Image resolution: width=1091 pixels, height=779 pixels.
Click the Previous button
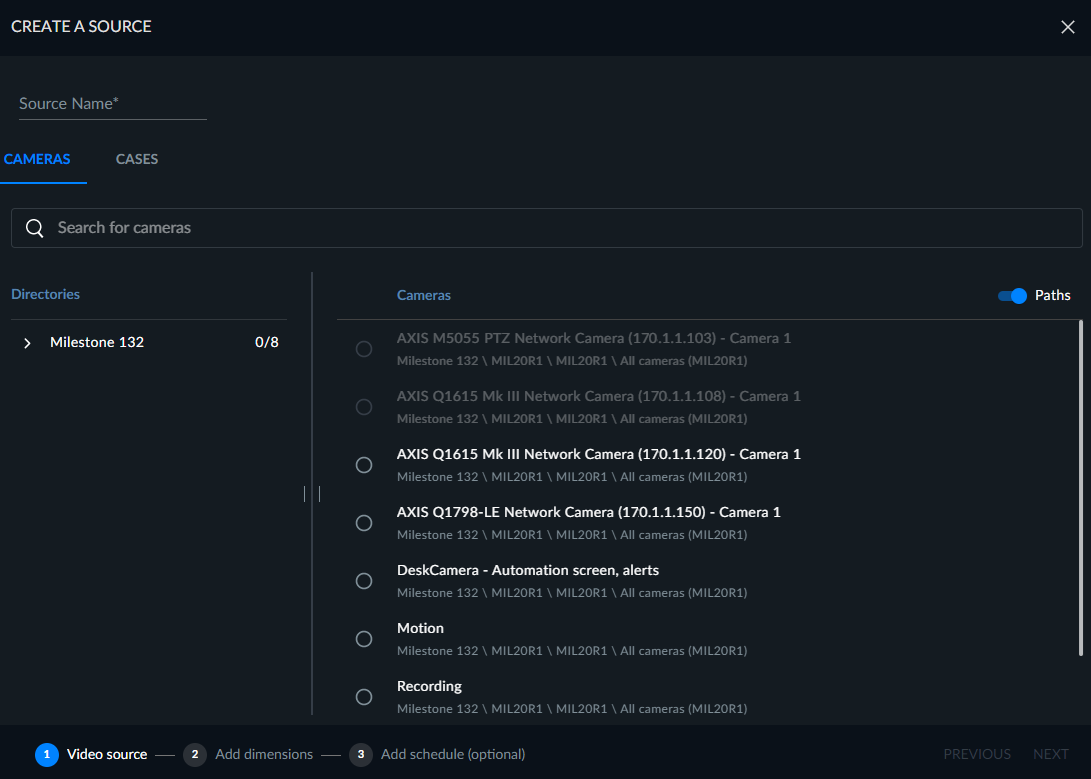point(977,755)
